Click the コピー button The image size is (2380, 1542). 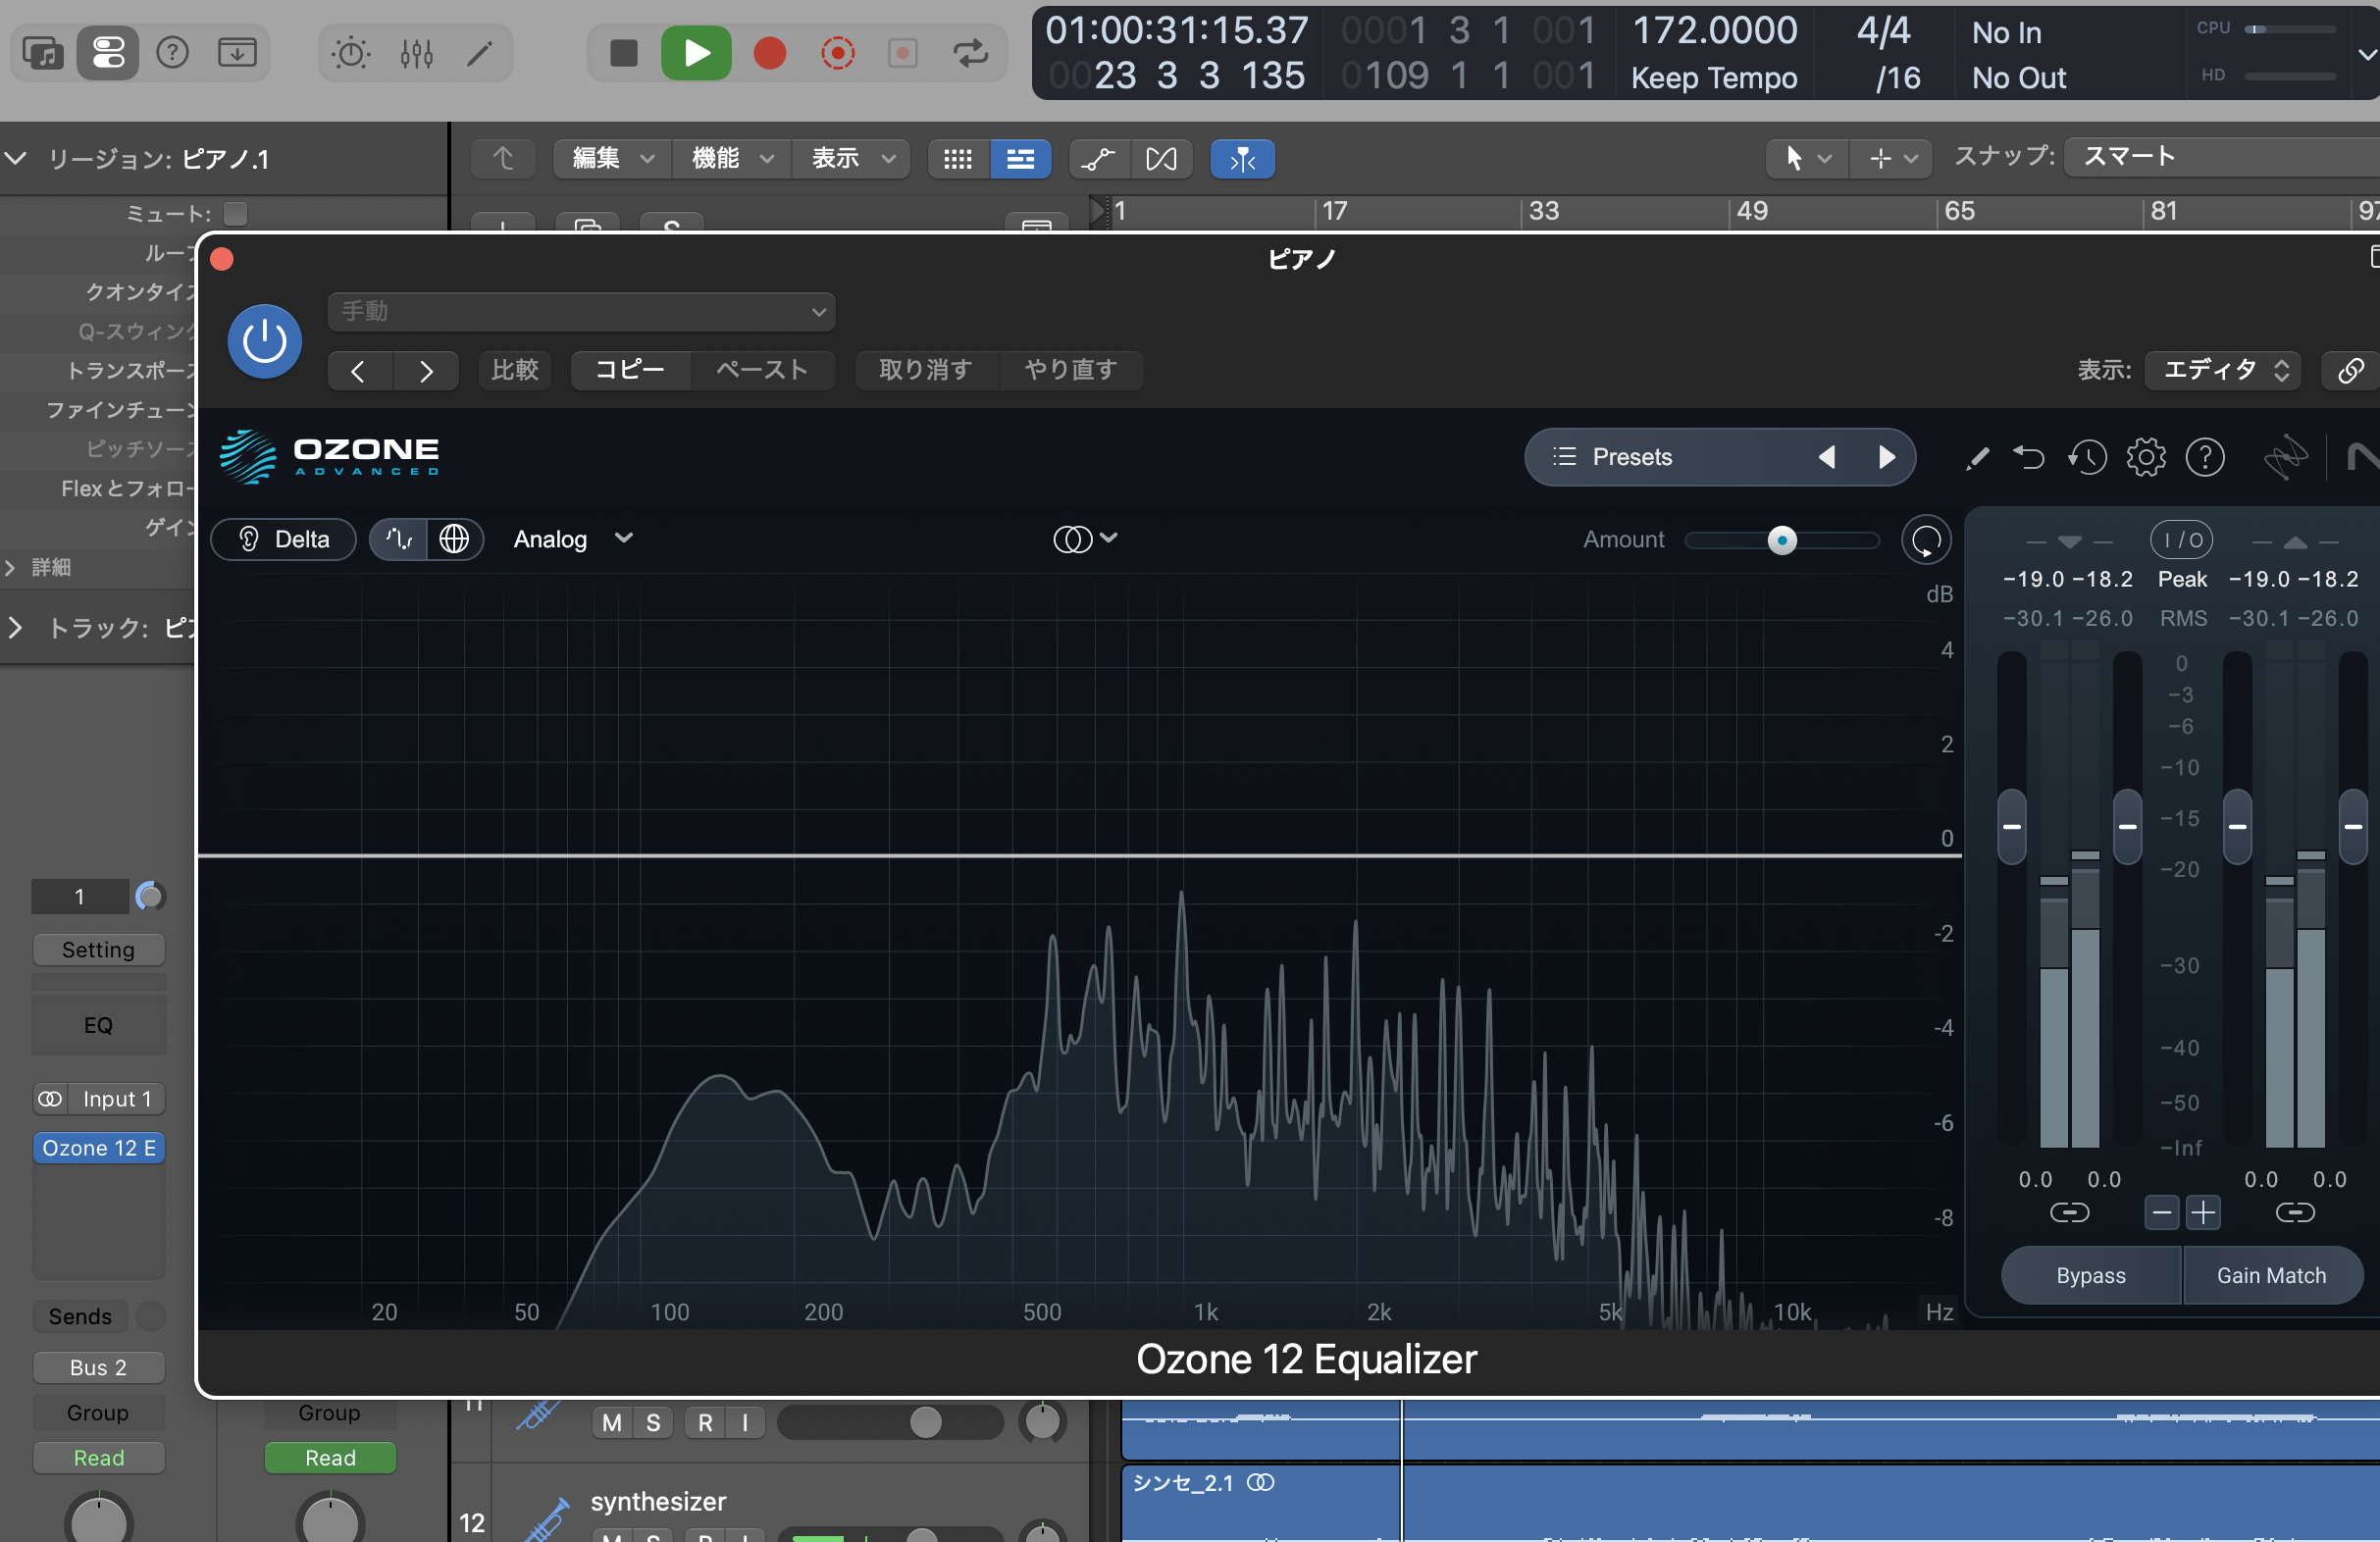click(630, 370)
